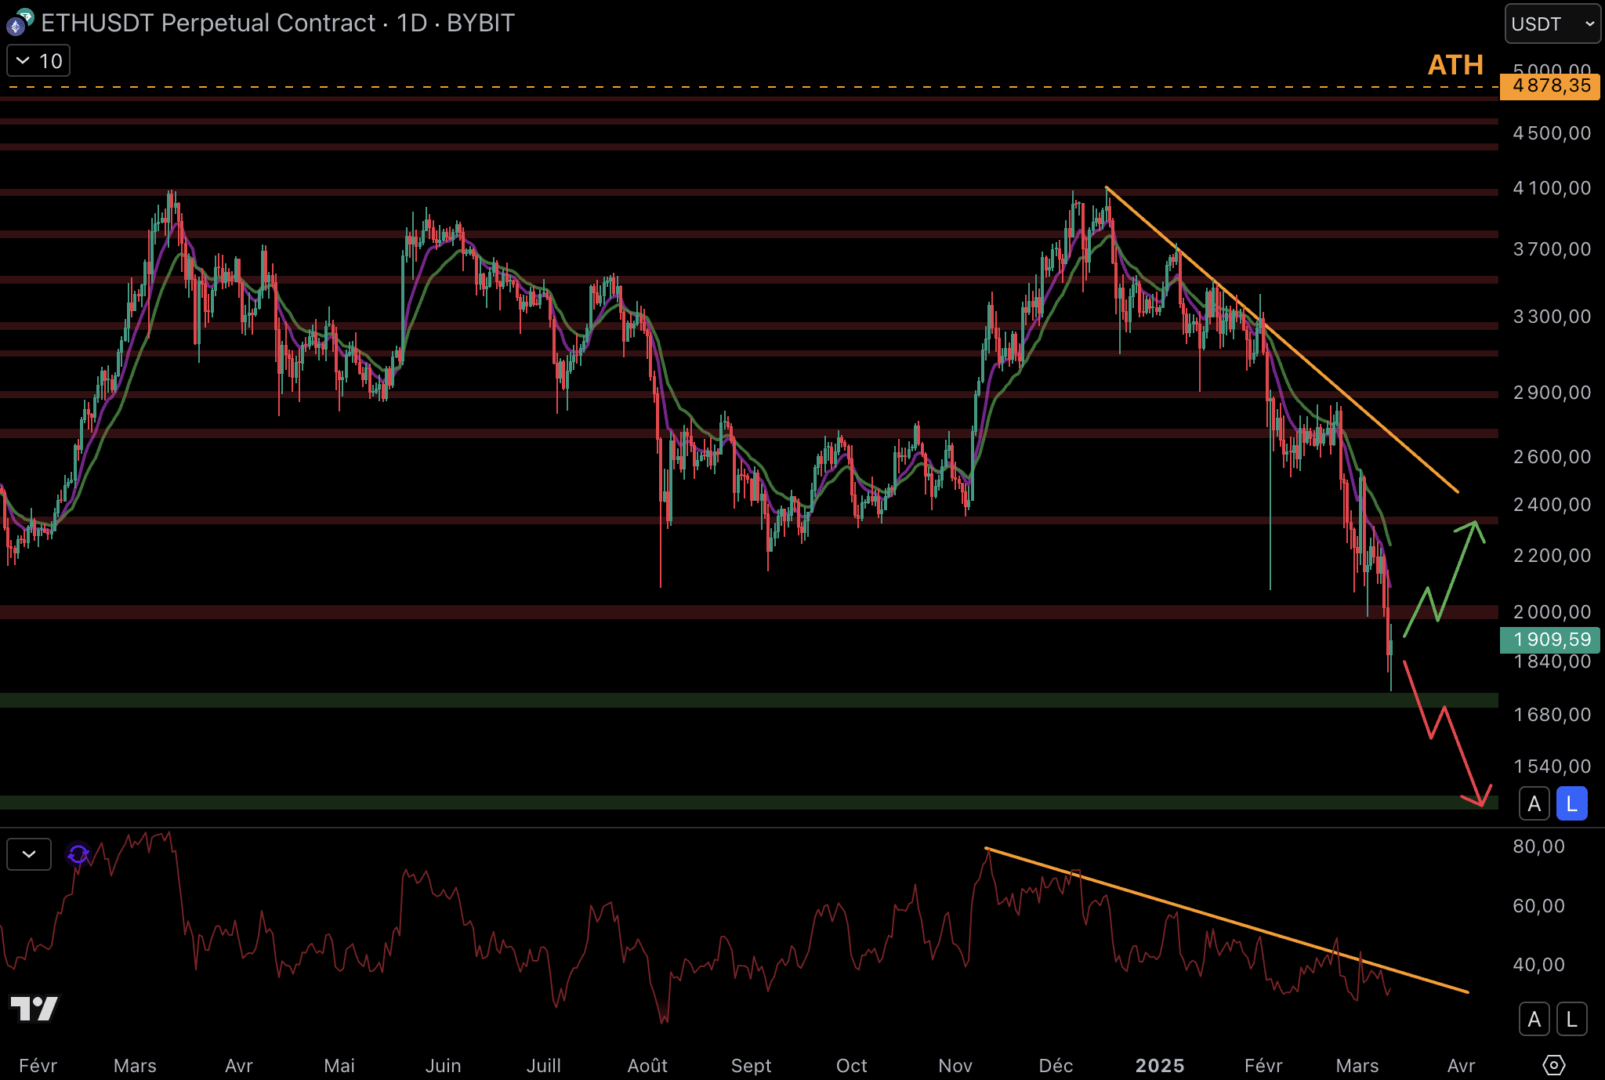Click the "2025" label on the time axis
The image size is (1605, 1080).
click(x=1160, y=1066)
